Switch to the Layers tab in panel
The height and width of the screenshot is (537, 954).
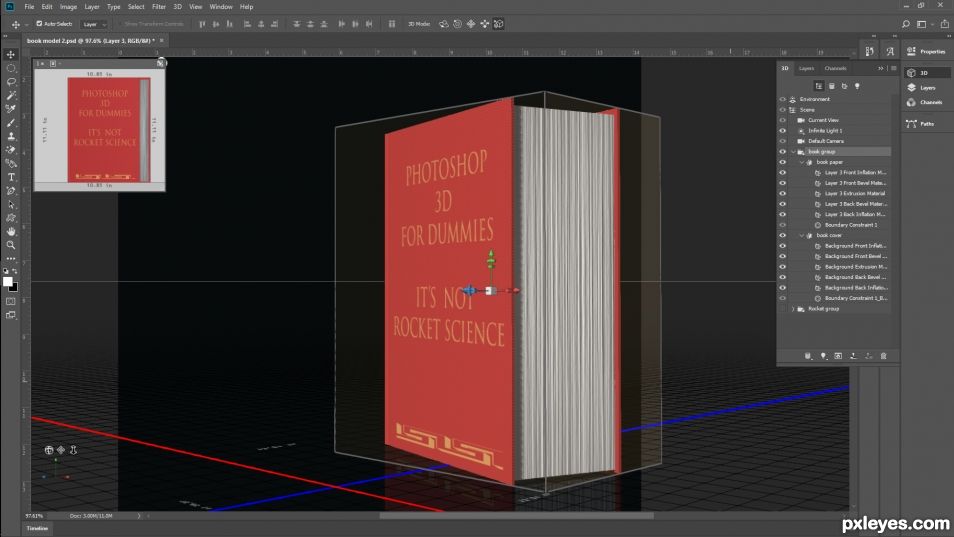click(x=806, y=68)
